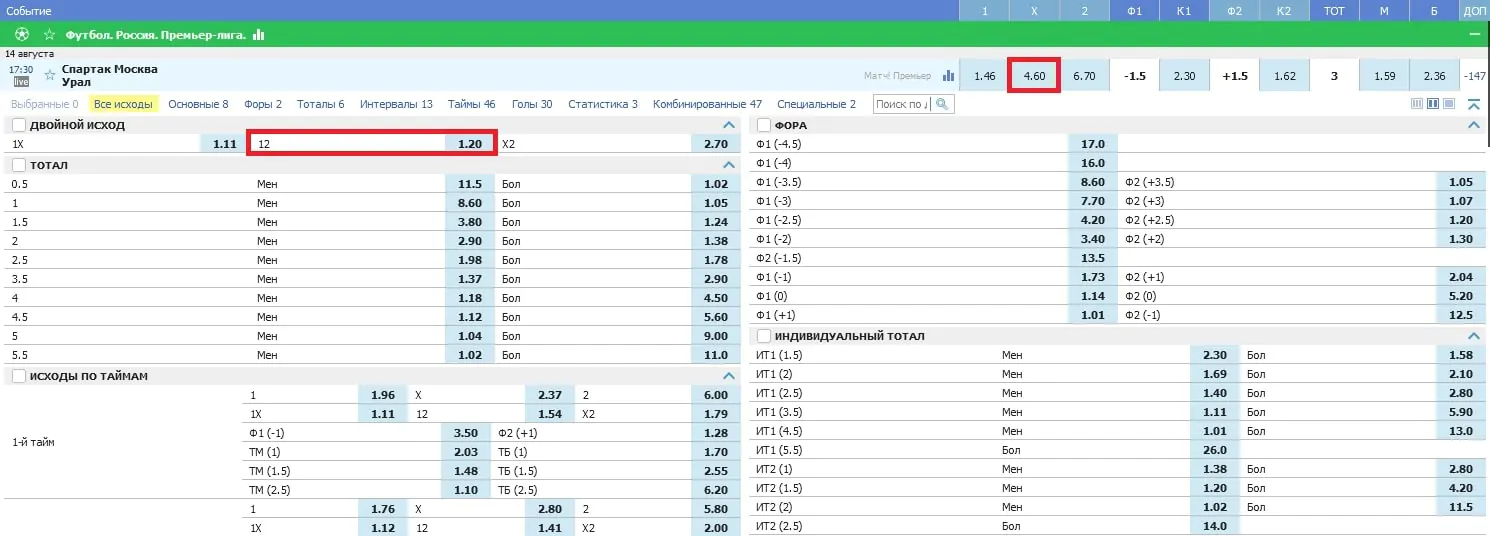Star the Премьер-лига league as favorite
Viewport: 1490px width, 536px height.
click(49, 34)
